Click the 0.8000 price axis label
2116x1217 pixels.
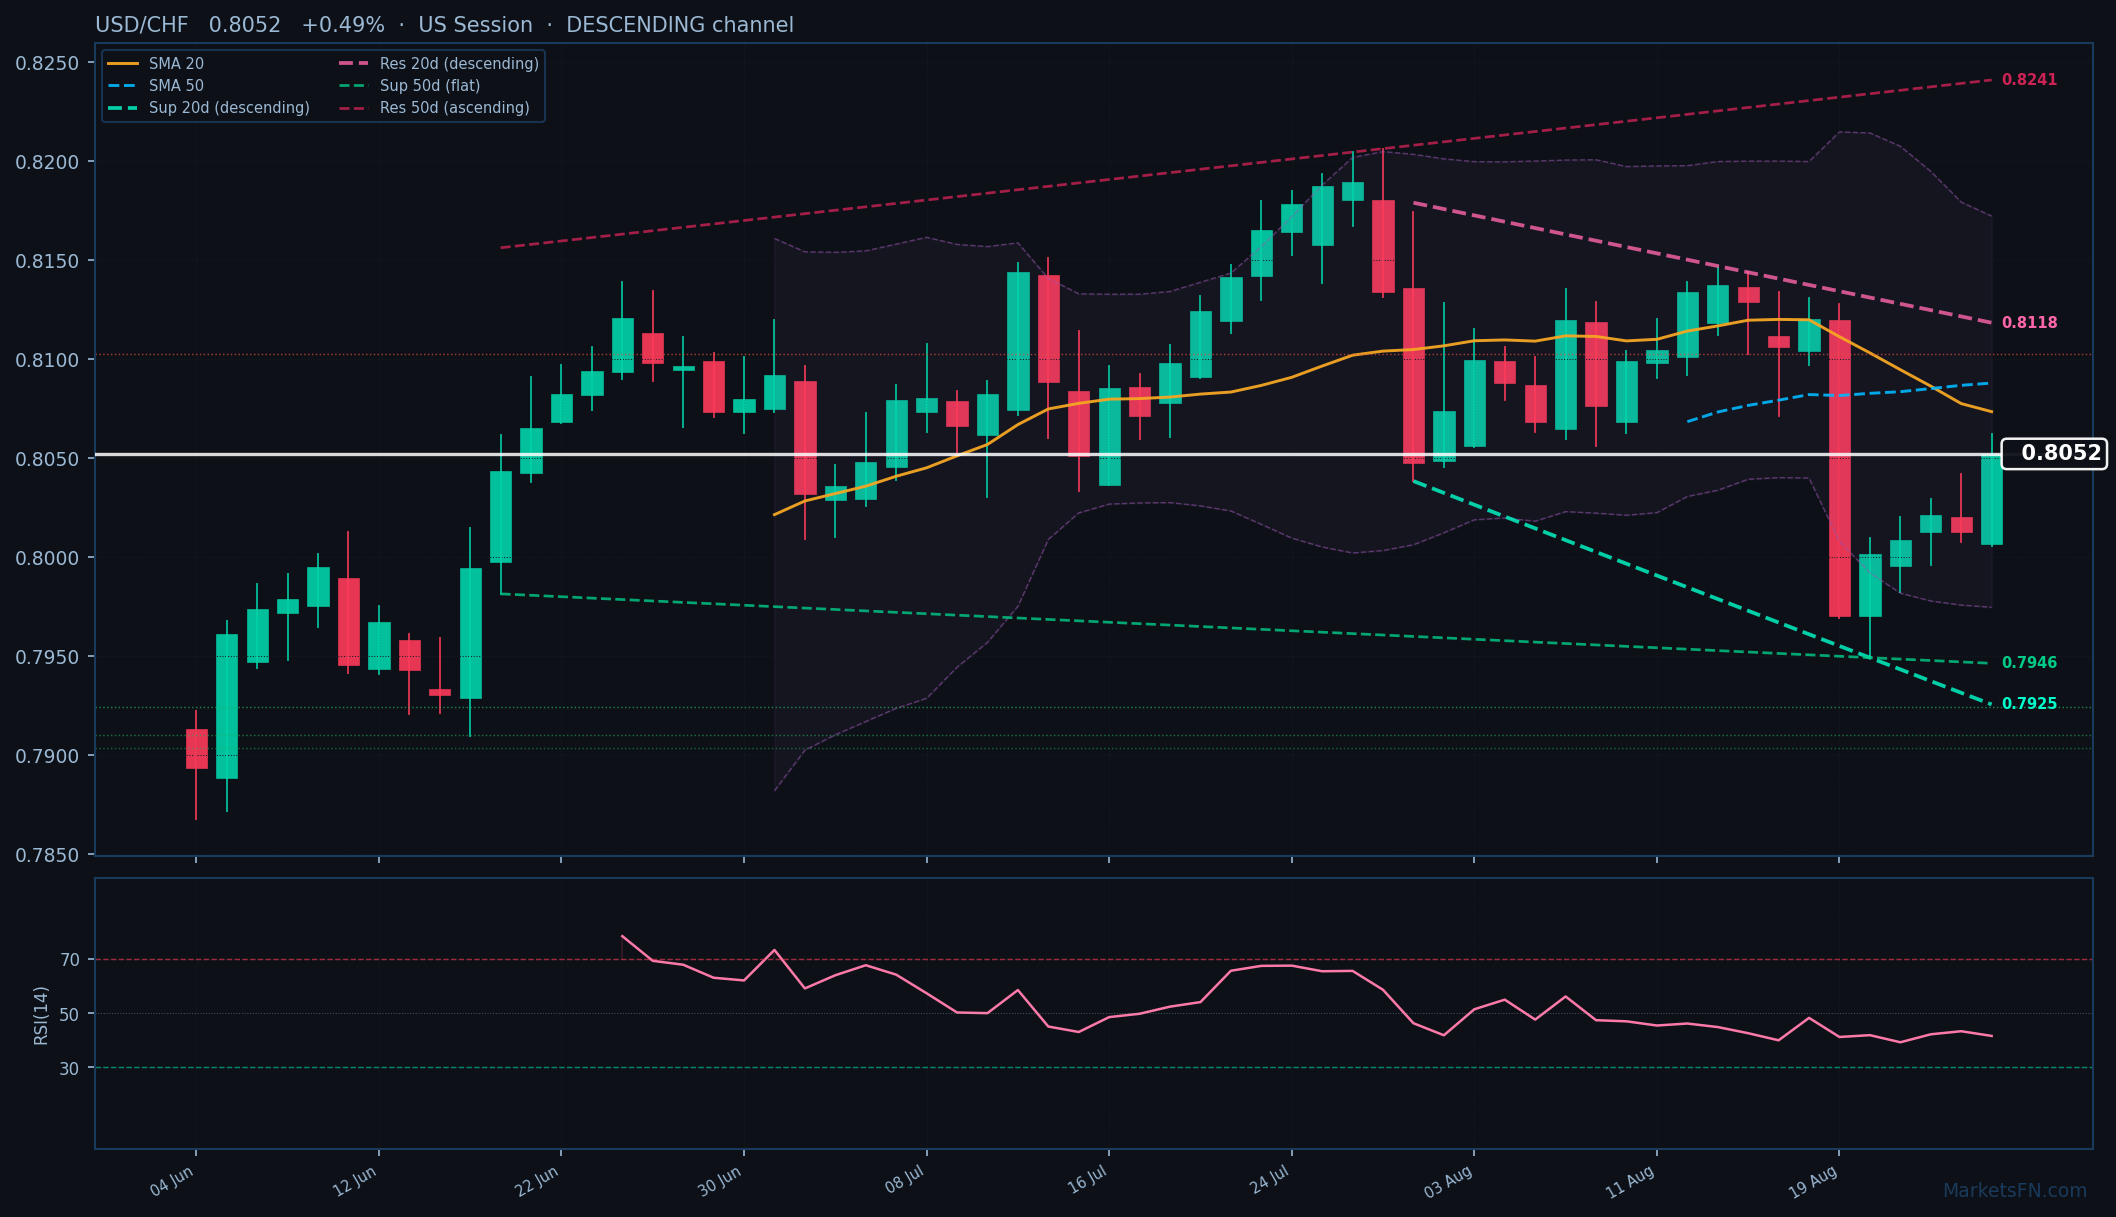pos(47,558)
